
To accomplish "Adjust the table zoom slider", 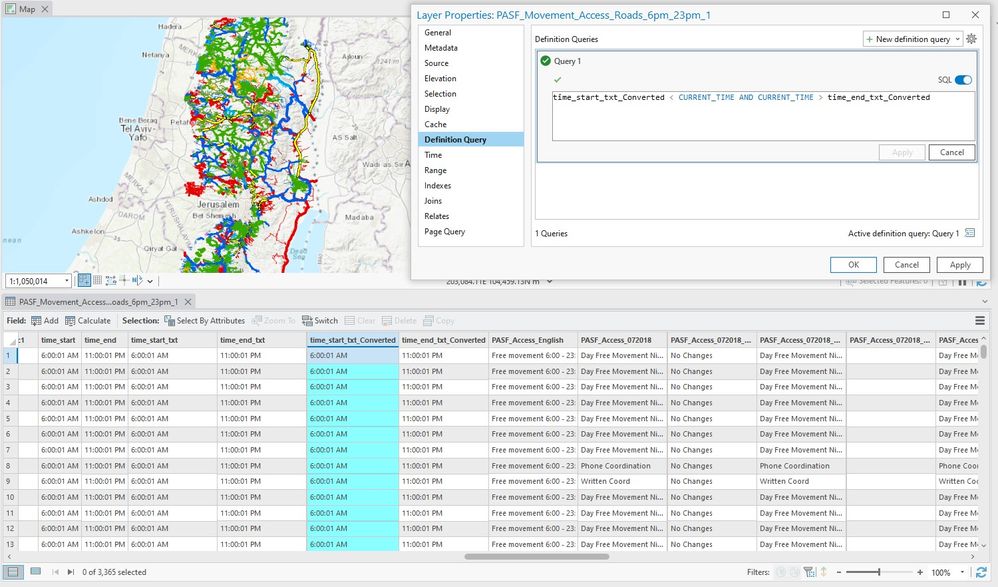I will (880, 572).
